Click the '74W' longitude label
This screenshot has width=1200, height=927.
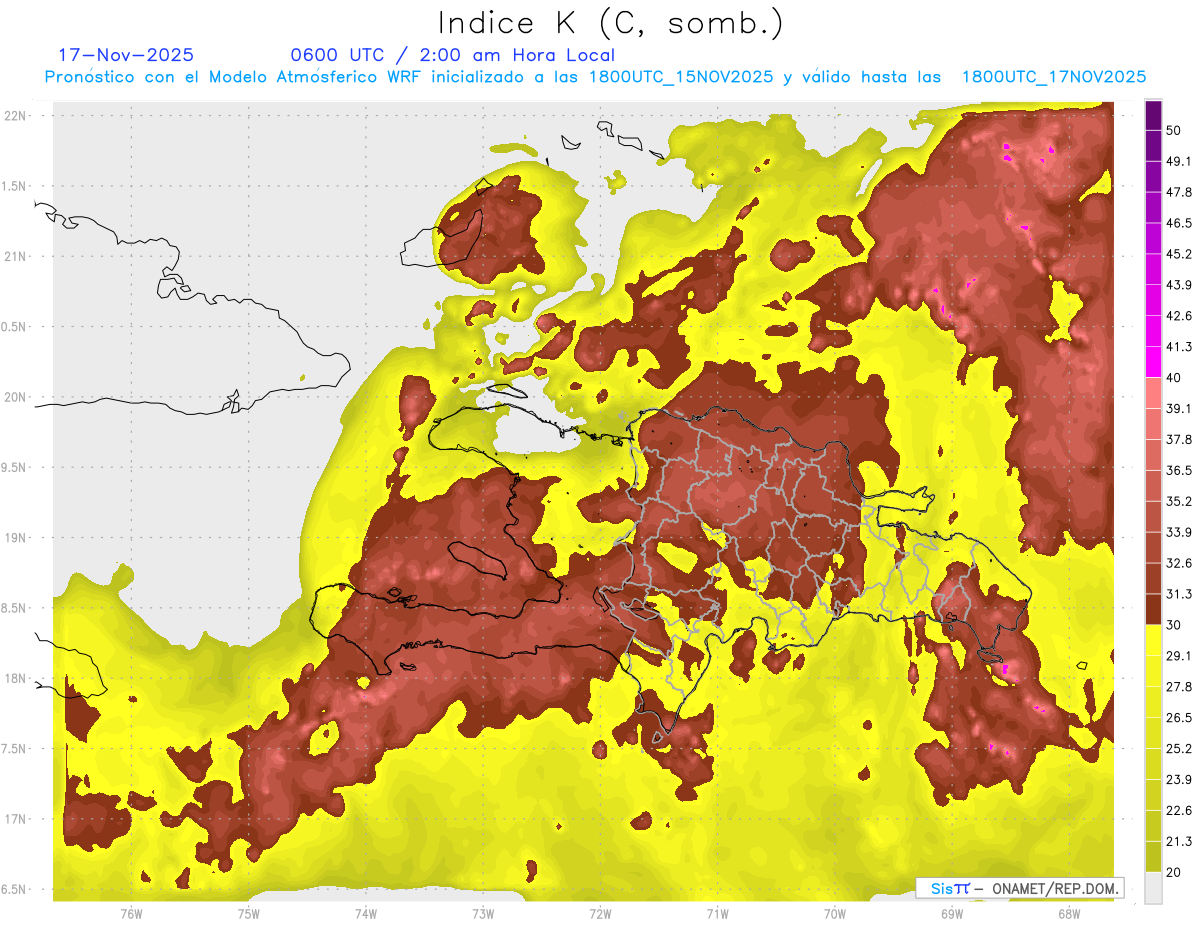click(x=365, y=914)
